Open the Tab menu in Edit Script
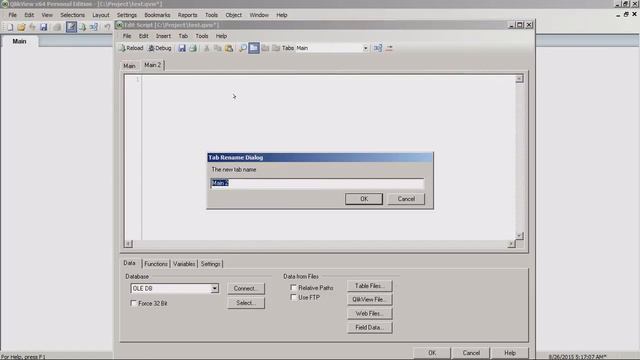Image resolution: width=640 pixels, height=360 pixels. point(183,36)
